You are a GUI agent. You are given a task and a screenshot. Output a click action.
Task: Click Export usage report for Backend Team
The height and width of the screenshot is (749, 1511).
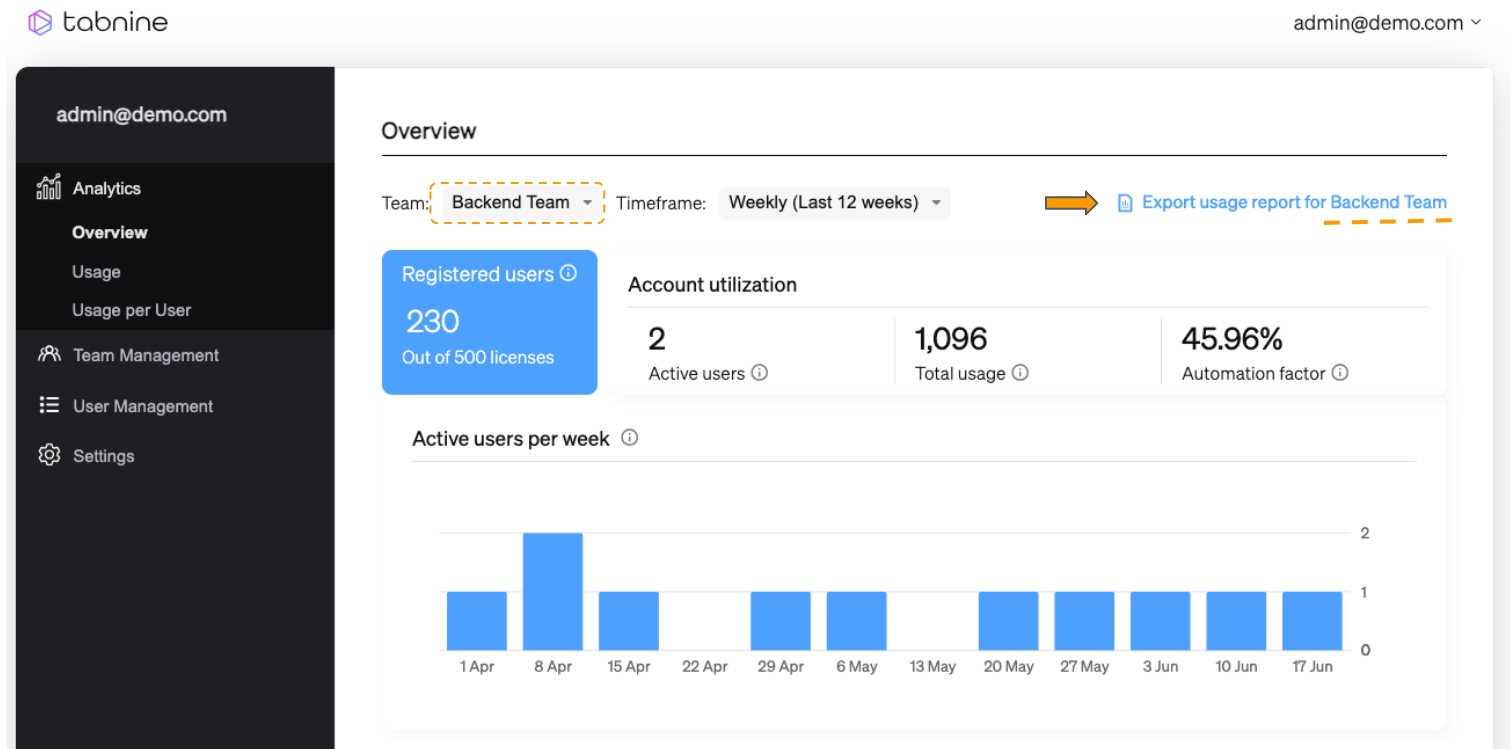pyautogui.click(x=1293, y=203)
